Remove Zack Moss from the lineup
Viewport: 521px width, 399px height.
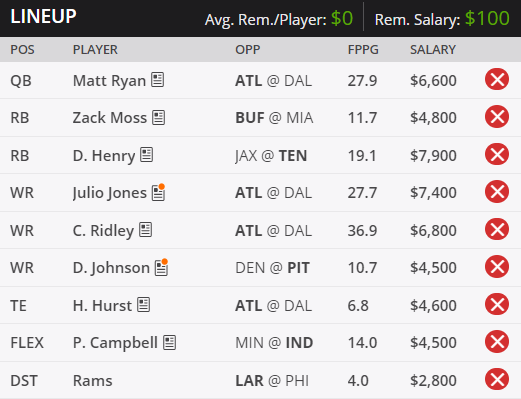pyautogui.click(x=497, y=117)
